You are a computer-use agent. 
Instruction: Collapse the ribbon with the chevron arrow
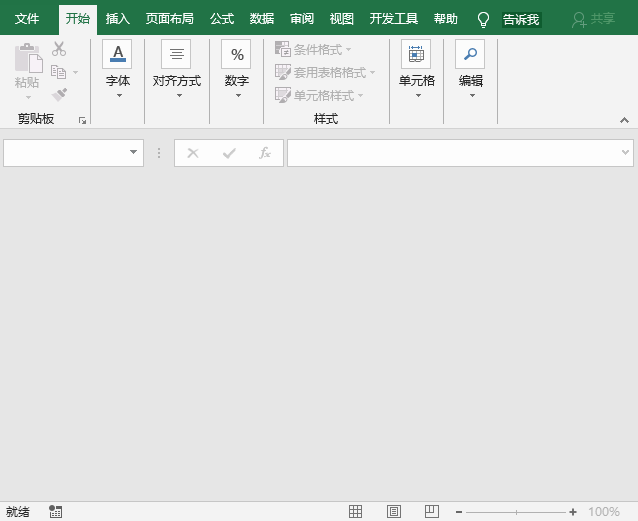625,120
